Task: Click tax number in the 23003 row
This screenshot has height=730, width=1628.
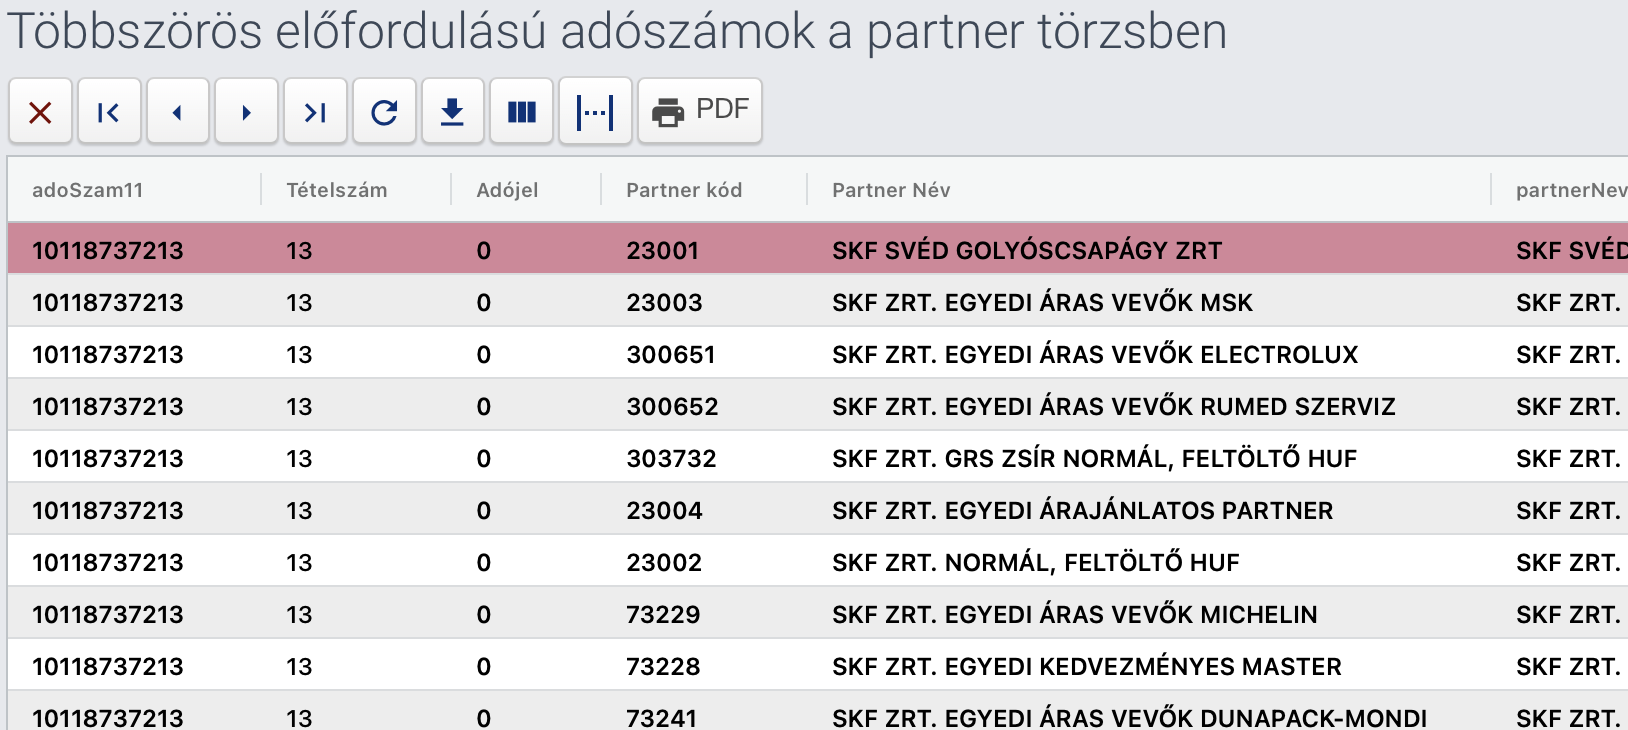Action: click(108, 302)
